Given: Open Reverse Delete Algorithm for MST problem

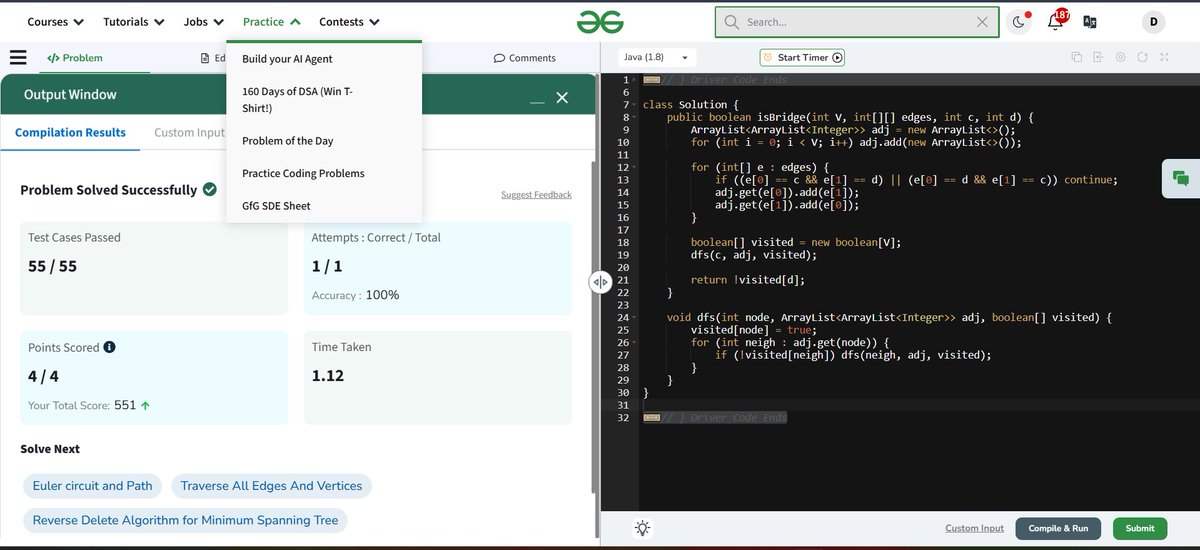Looking at the screenshot, I should [185, 520].
